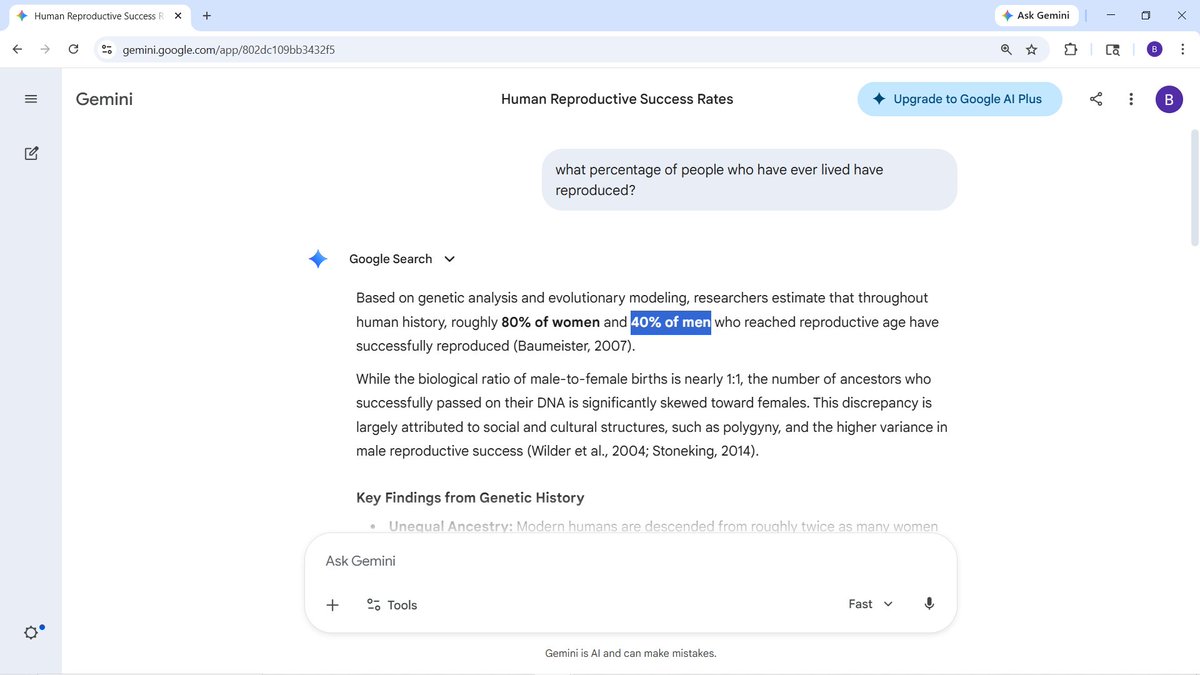
Task: Open the Fast model selector dropdown
Action: pos(871,604)
